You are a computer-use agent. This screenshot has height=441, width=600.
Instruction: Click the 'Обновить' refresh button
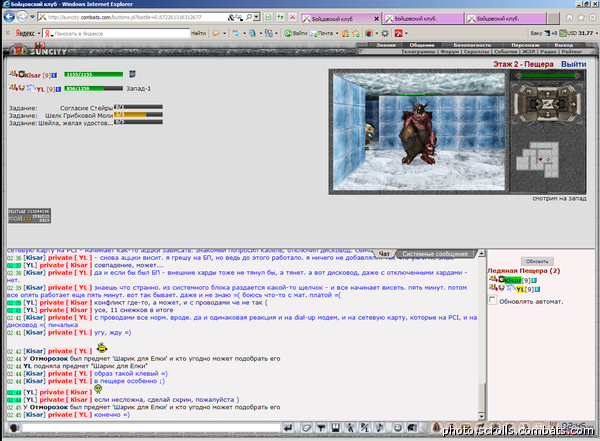tap(537, 261)
